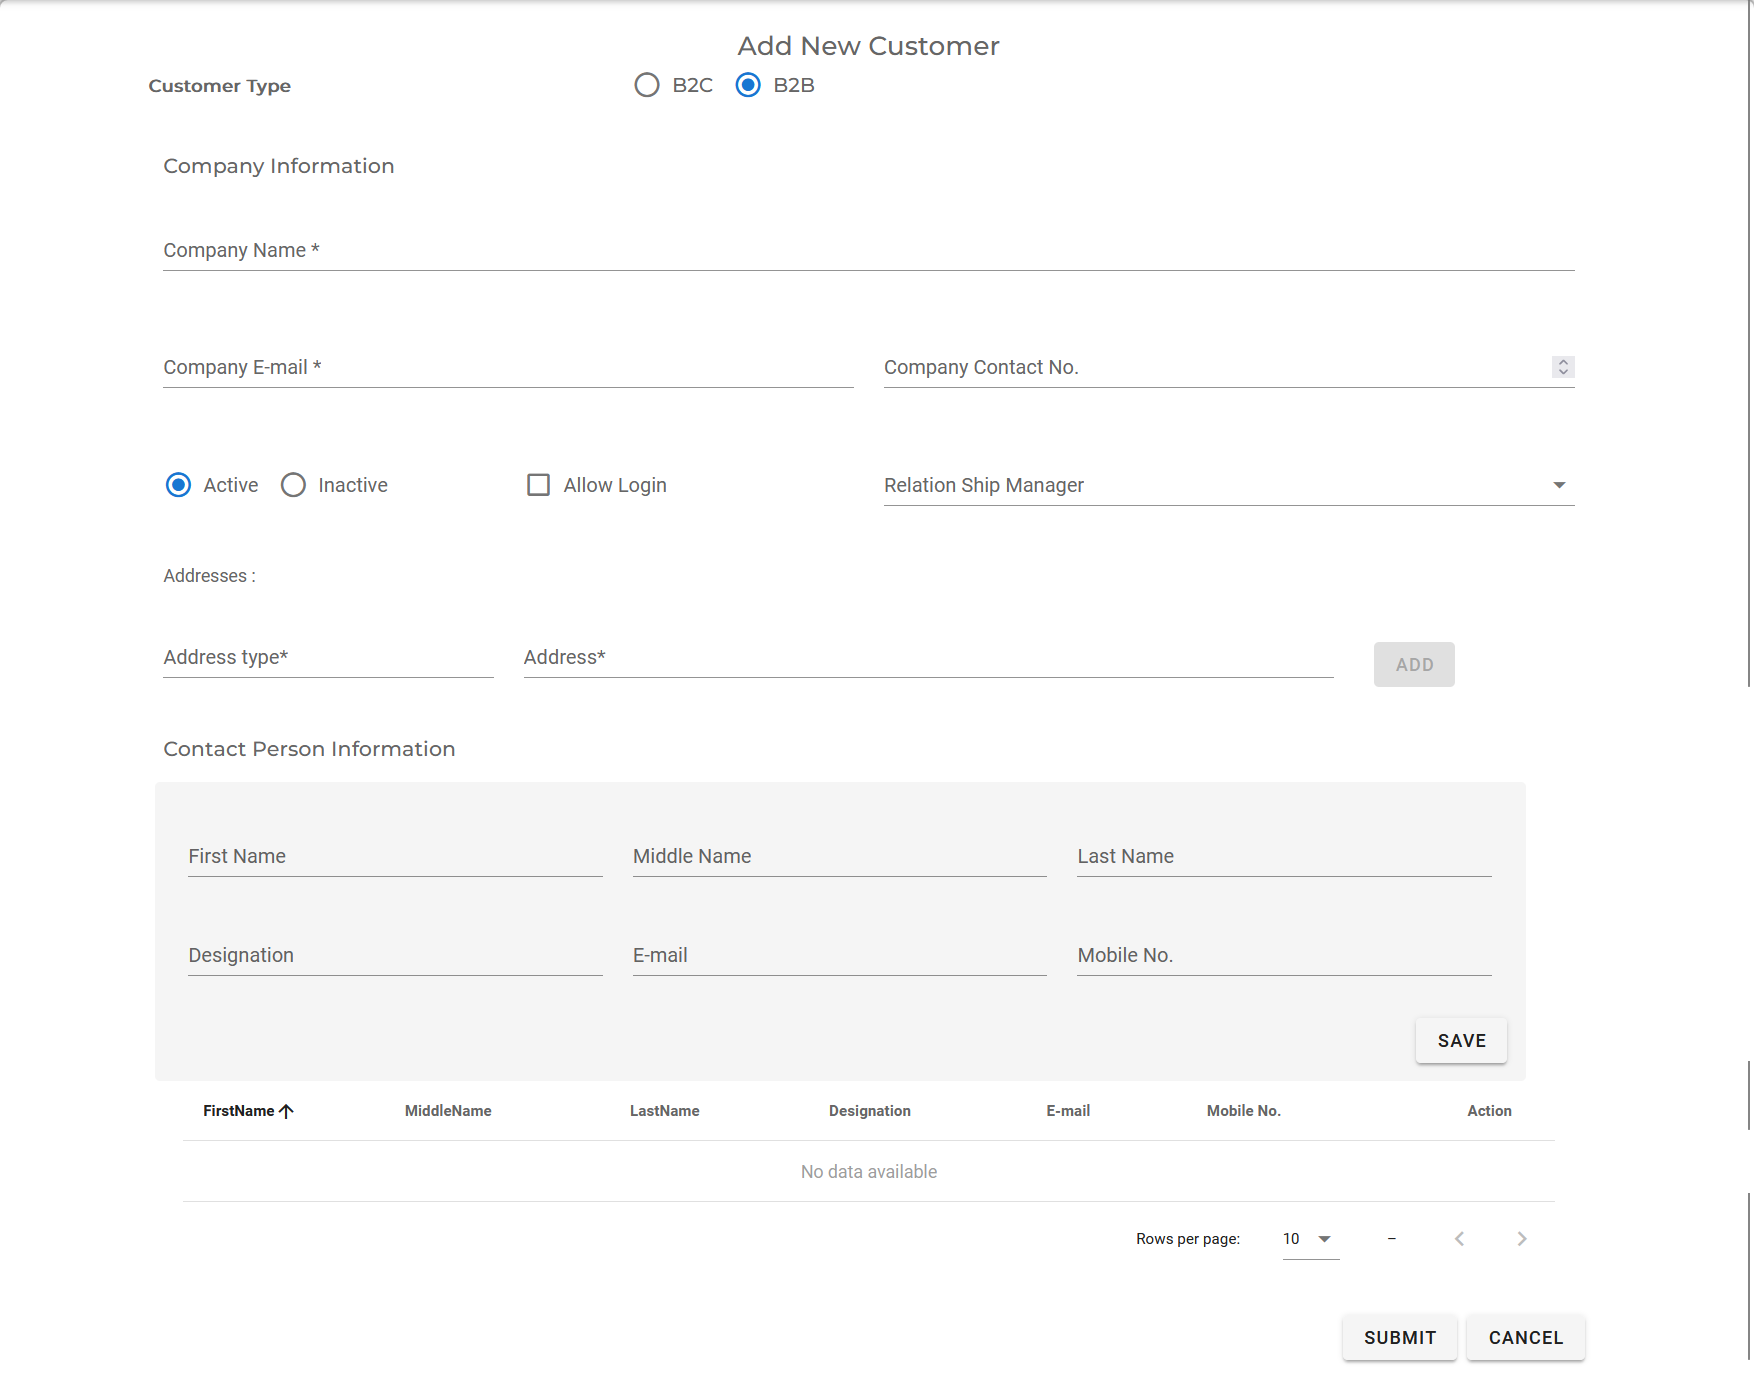Click the SAVE contact person button

[x=1460, y=1040]
